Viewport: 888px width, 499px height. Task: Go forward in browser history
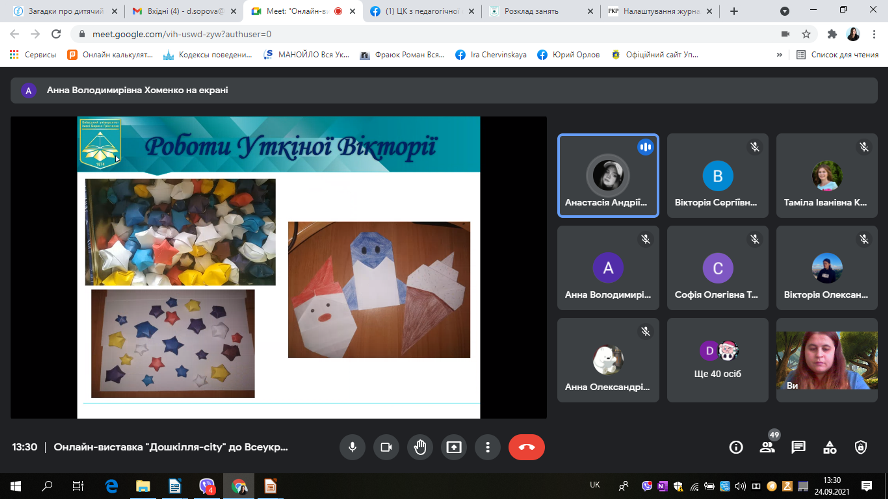click(35, 34)
